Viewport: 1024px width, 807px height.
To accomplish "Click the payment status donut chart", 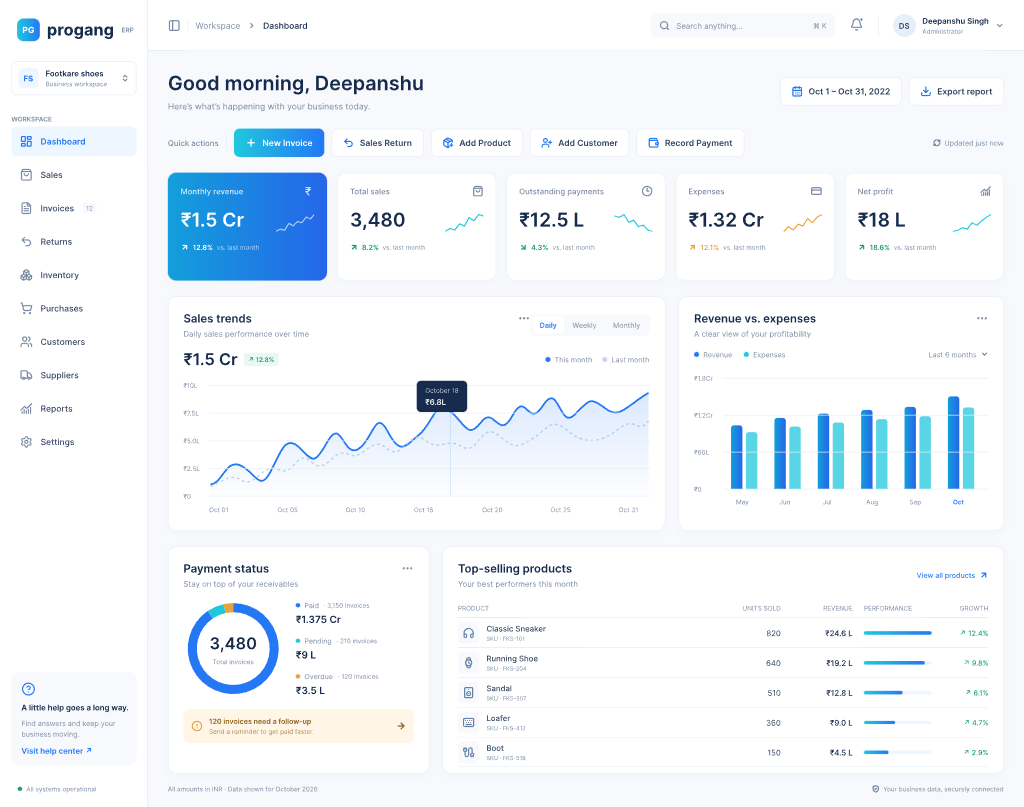I will (x=233, y=648).
